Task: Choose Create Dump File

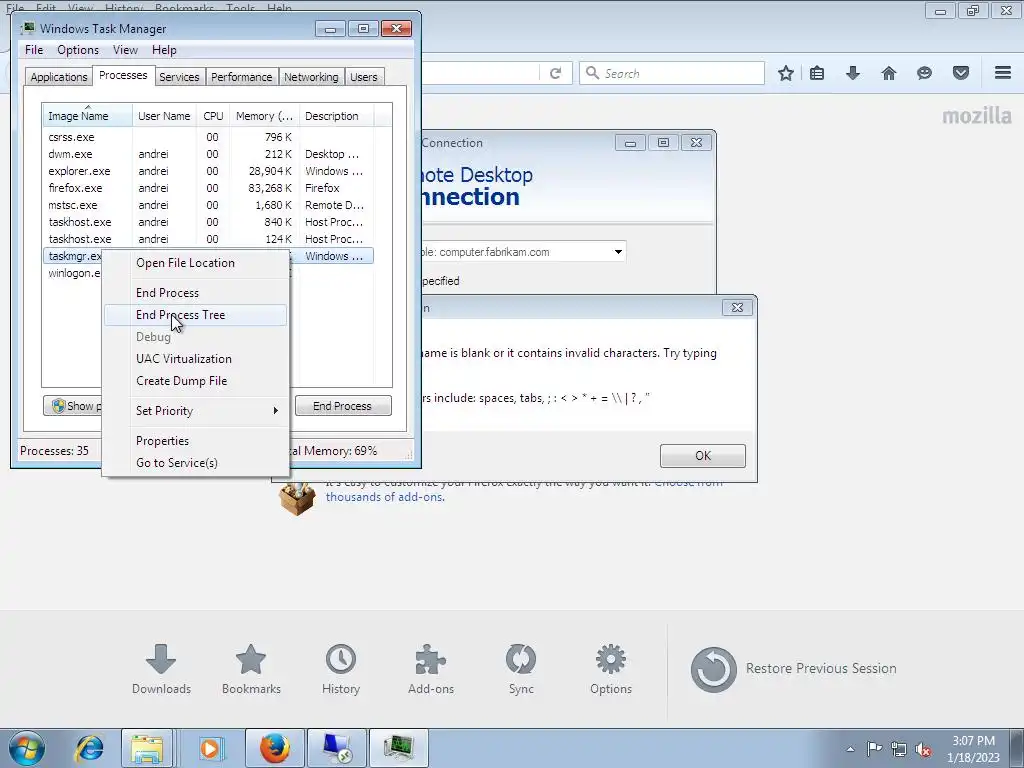Action: [x=196, y=381]
